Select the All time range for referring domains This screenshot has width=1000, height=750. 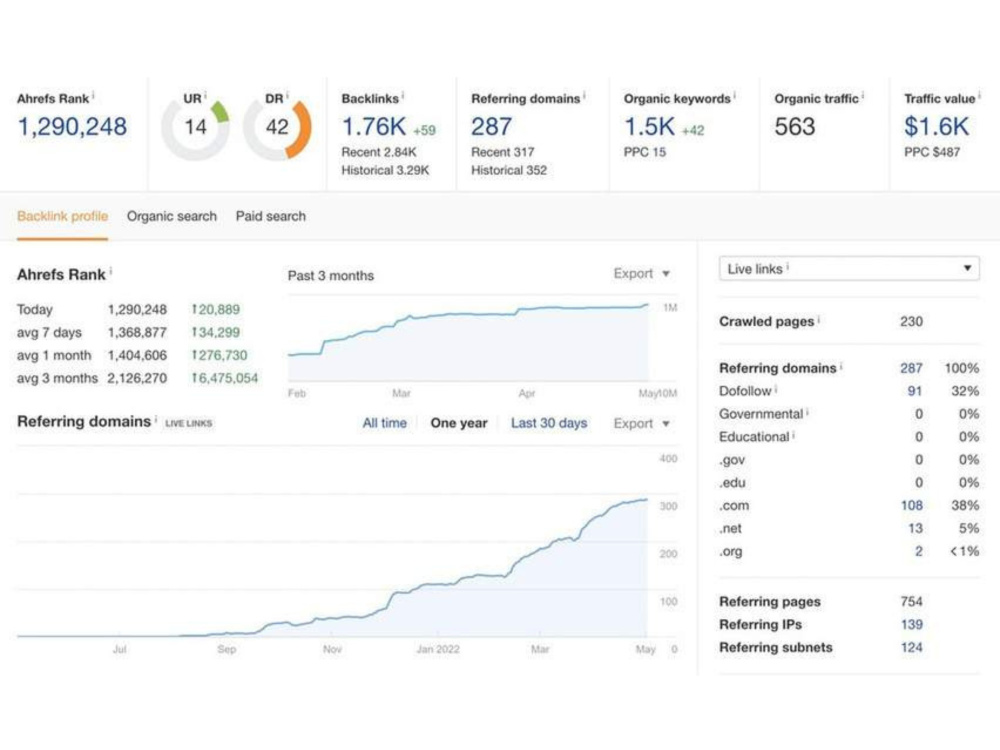tap(385, 423)
